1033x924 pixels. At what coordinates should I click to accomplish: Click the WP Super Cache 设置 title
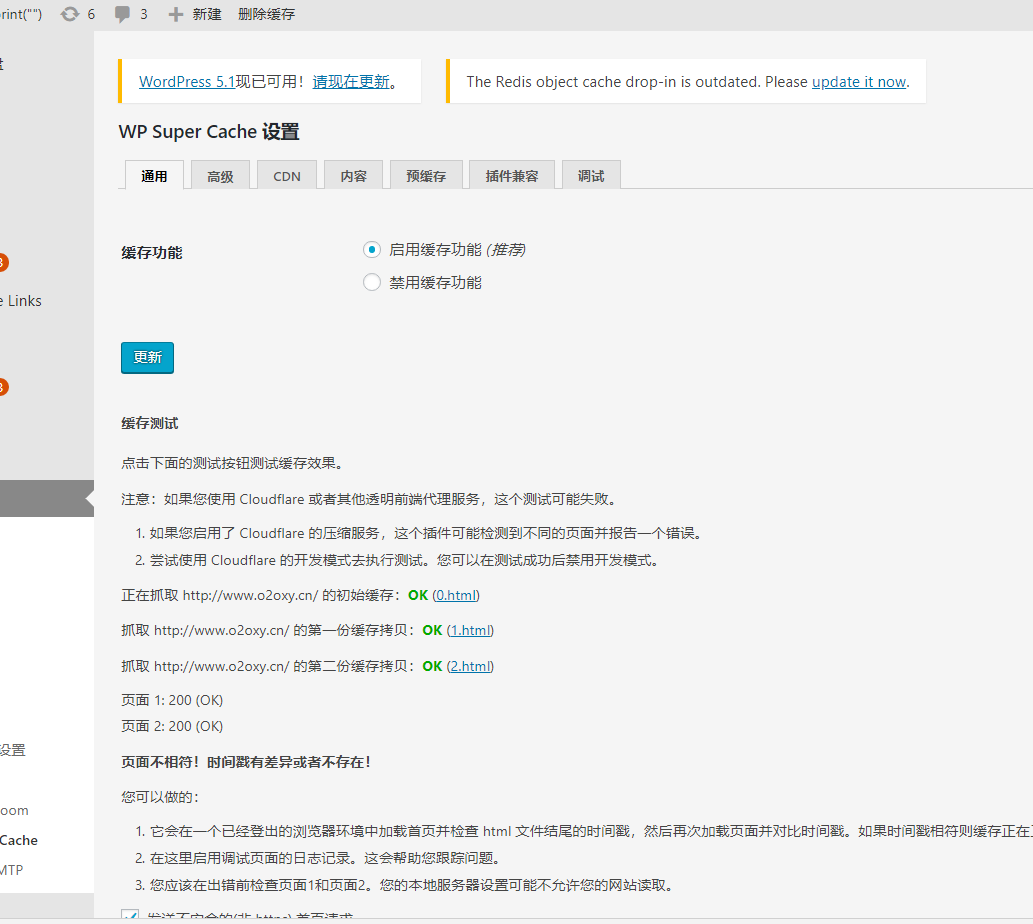[x=209, y=132]
